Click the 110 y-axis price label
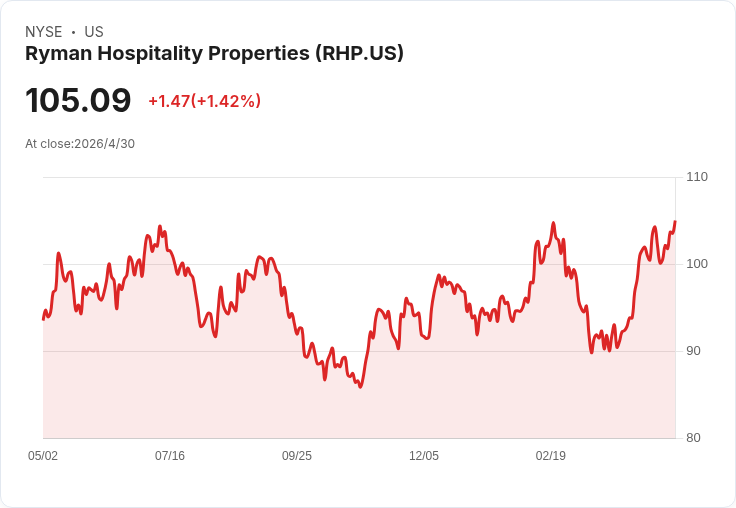This screenshot has width=736, height=508. 697,177
